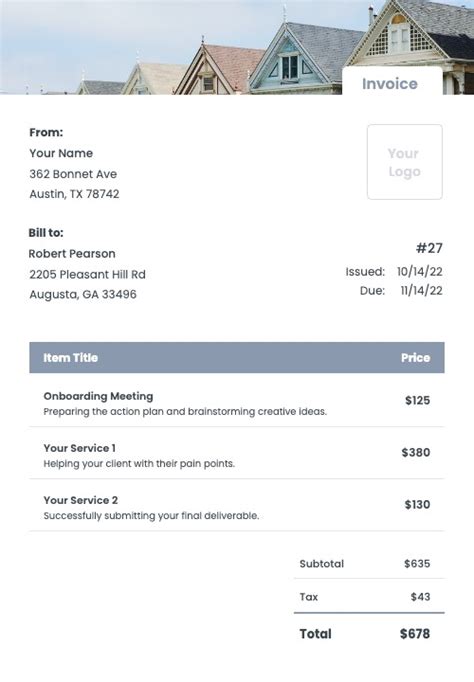
Task: Click the Tax amount $43
Action: 420,597
